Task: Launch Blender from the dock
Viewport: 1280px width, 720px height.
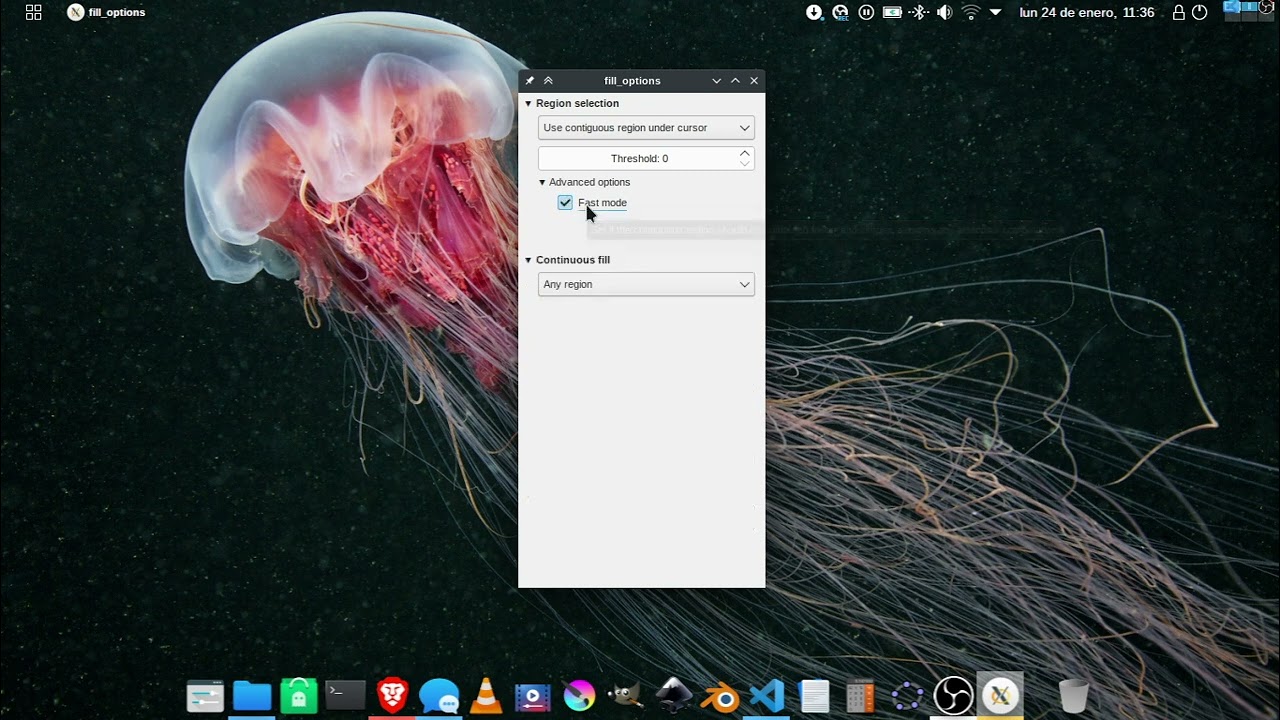Action: pyautogui.click(x=720, y=696)
